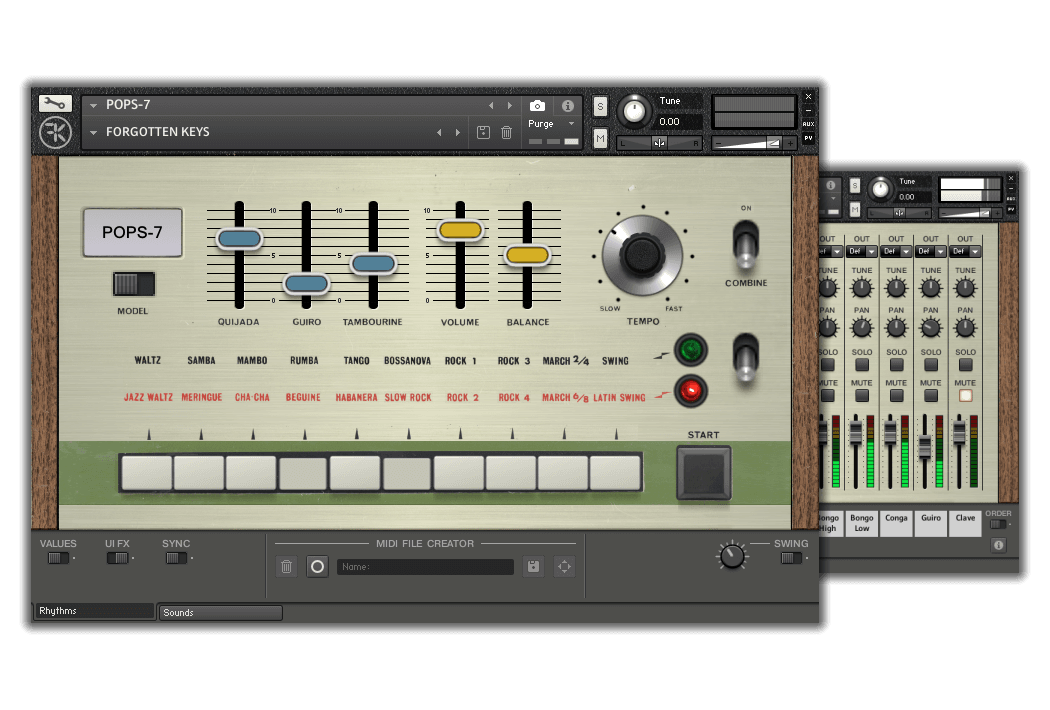Toggle the MODEL switch

(133, 284)
